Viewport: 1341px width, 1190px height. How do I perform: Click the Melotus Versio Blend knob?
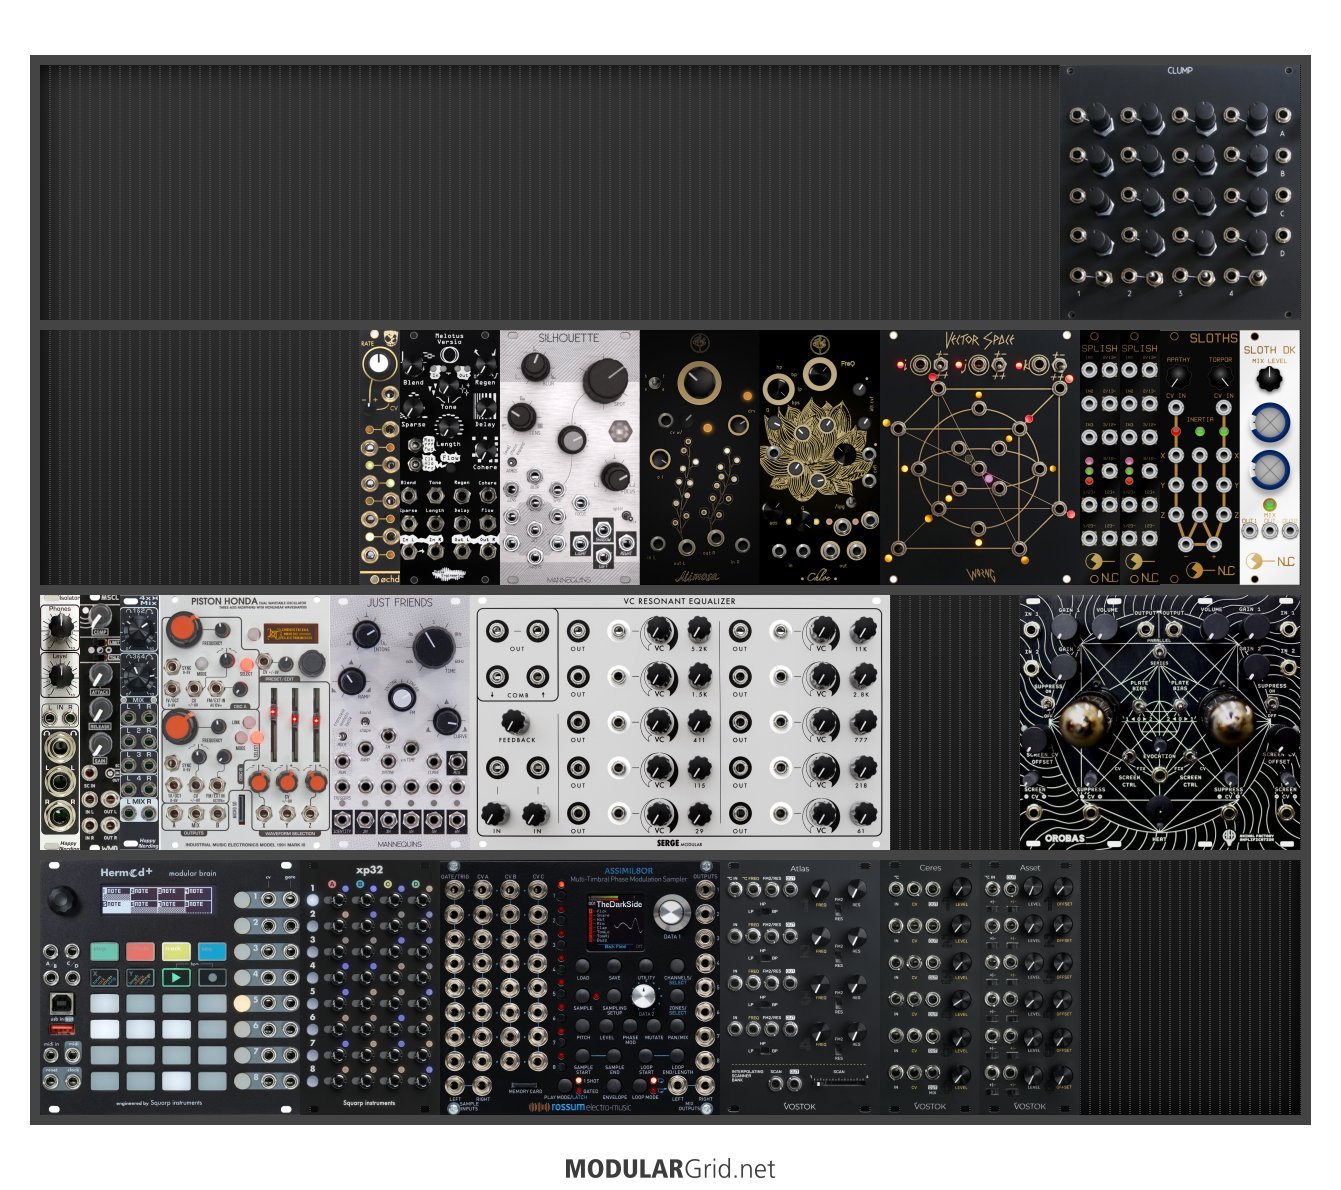pos(413,364)
